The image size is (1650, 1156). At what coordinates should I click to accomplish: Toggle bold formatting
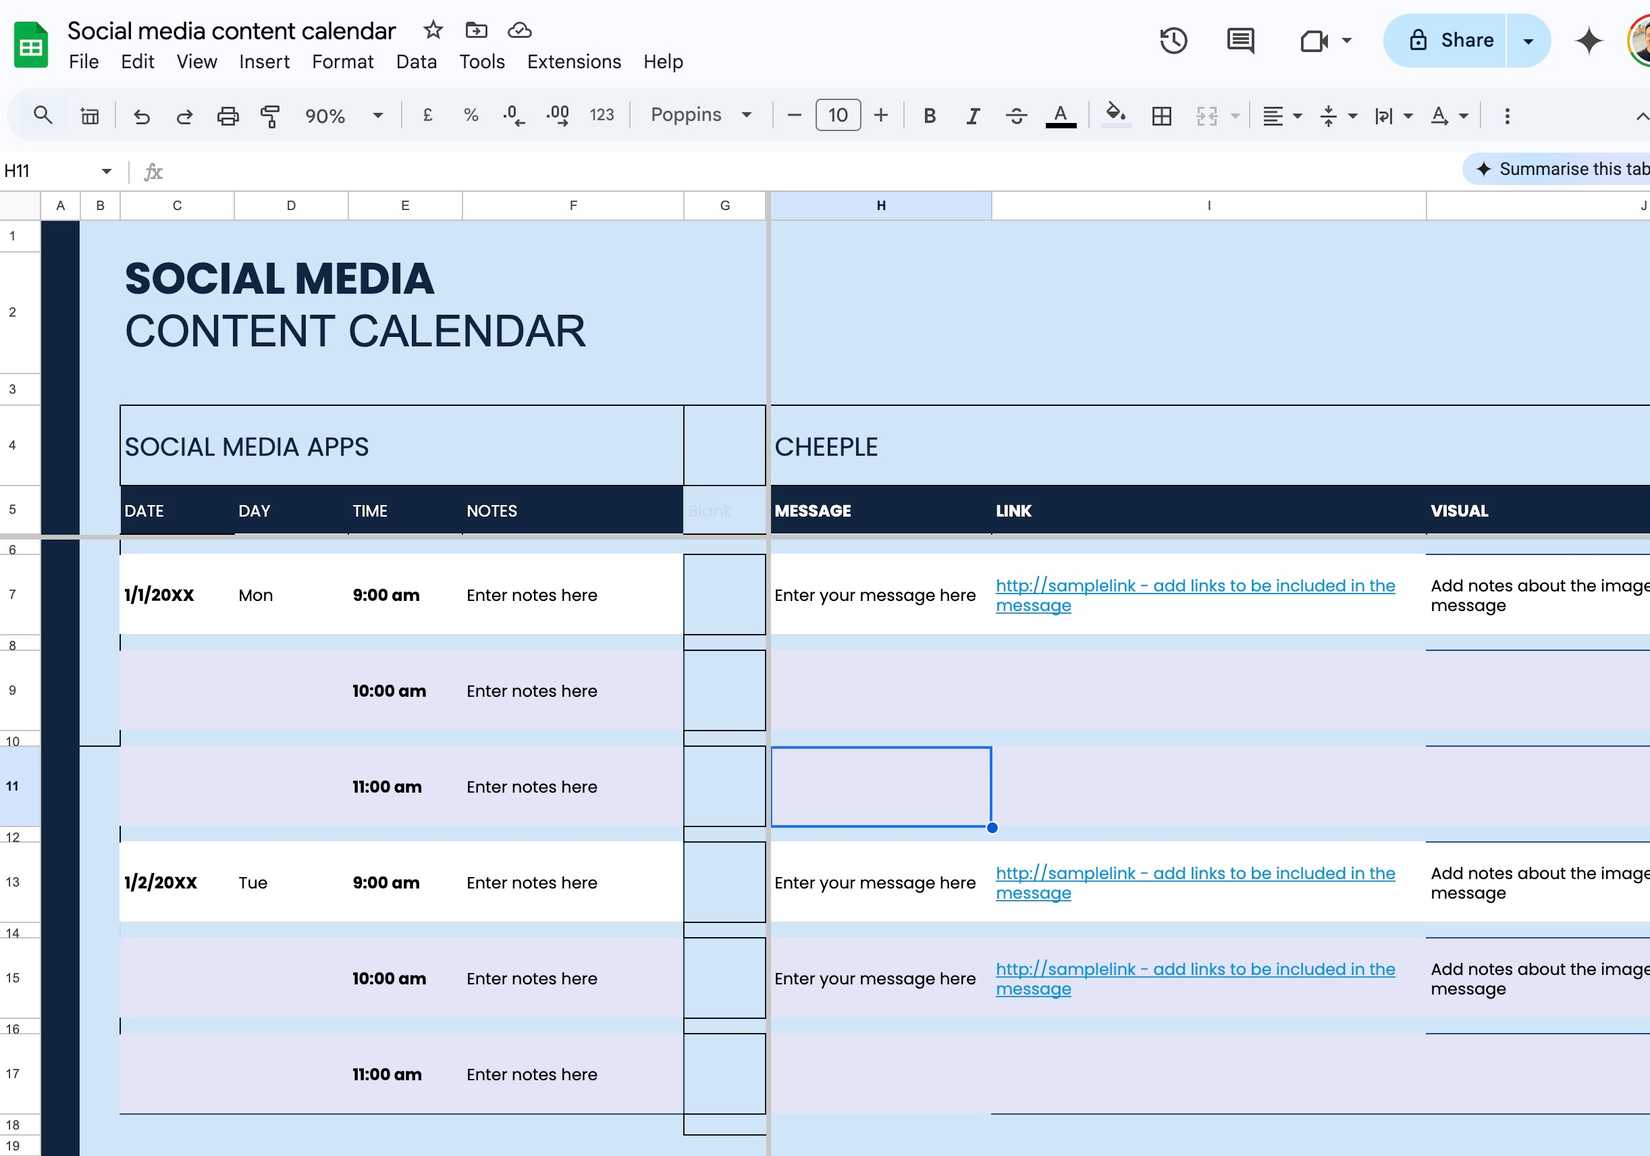click(x=929, y=115)
